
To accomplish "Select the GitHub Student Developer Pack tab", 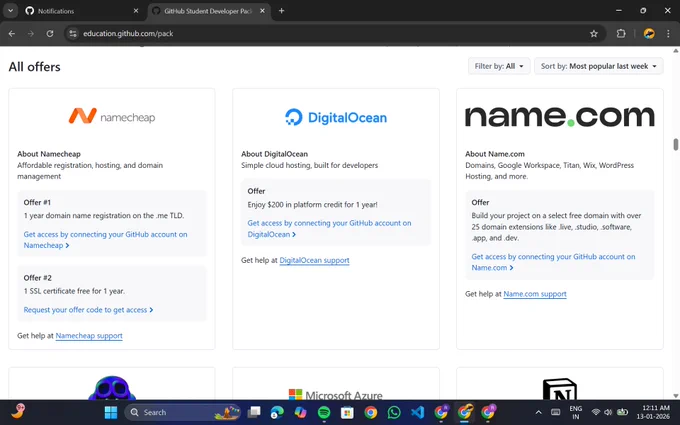I will (209, 11).
